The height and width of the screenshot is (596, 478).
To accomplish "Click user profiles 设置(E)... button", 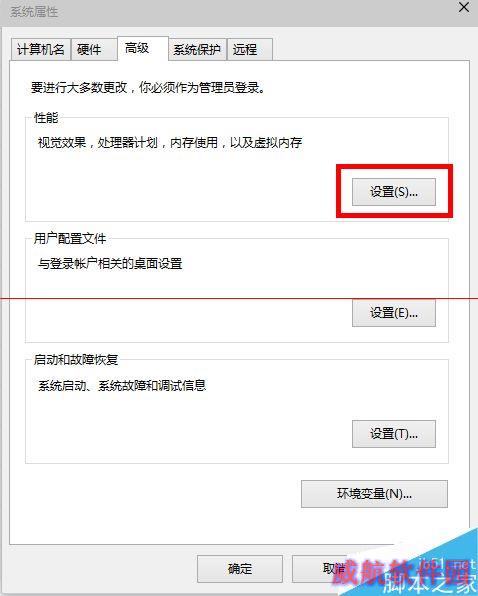I will pos(394,313).
